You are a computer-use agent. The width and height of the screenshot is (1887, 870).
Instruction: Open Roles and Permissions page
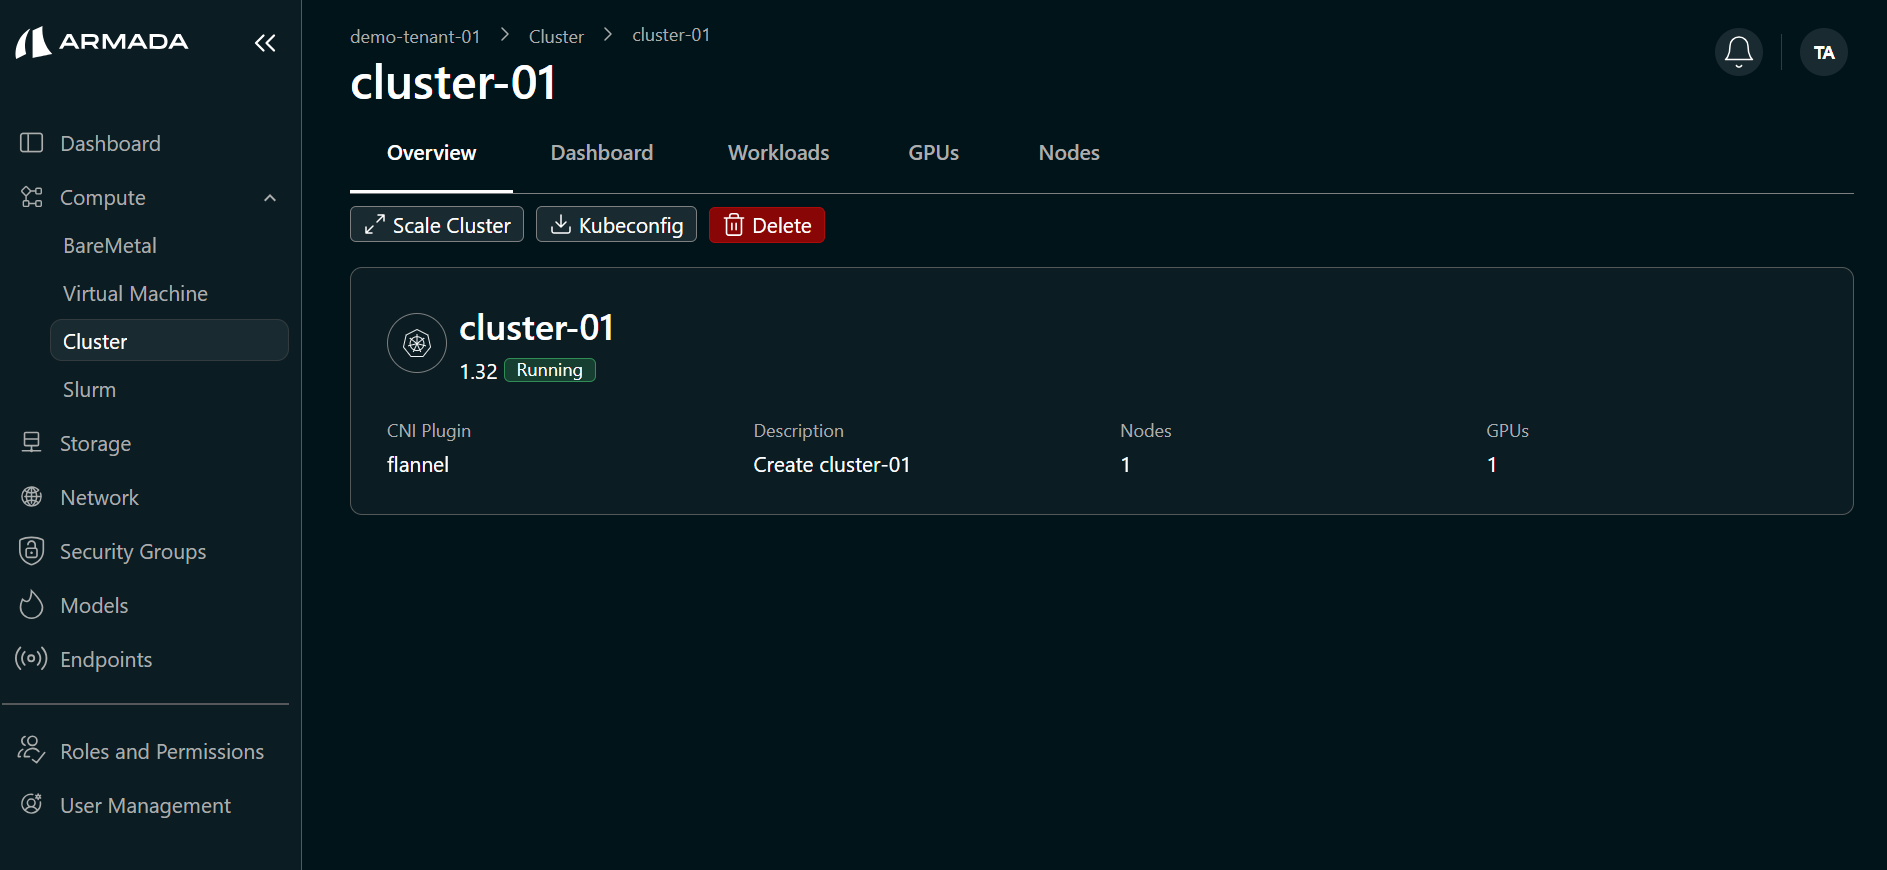point(161,751)
